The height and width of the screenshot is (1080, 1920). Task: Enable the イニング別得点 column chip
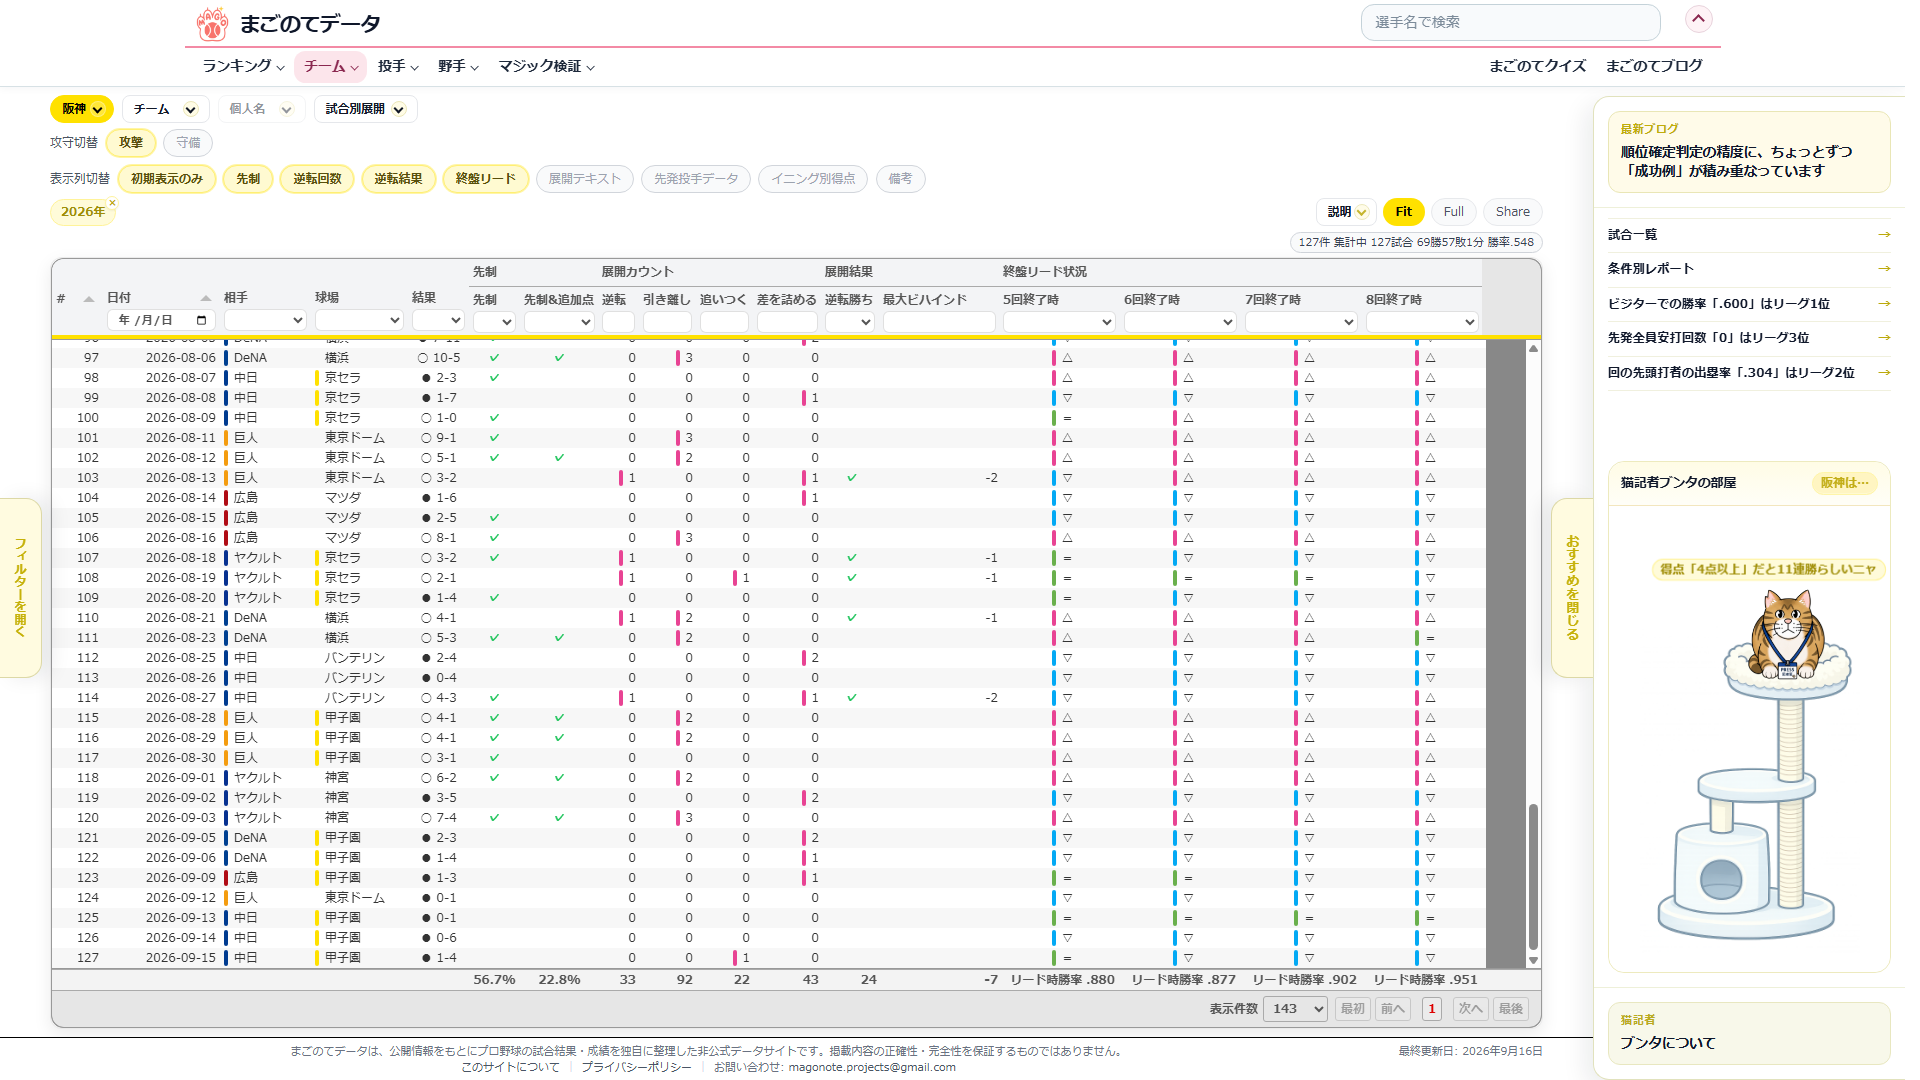click(x=813, y=179)
